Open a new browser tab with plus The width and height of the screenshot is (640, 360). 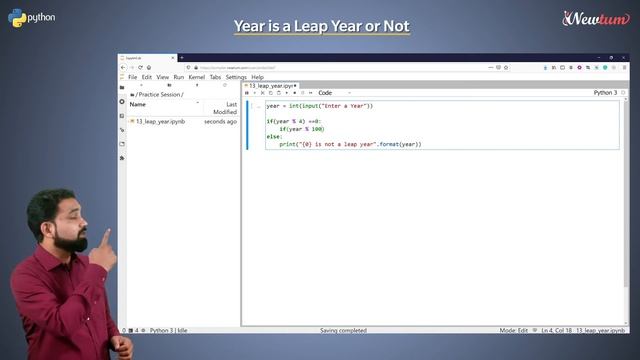[182, 58]
